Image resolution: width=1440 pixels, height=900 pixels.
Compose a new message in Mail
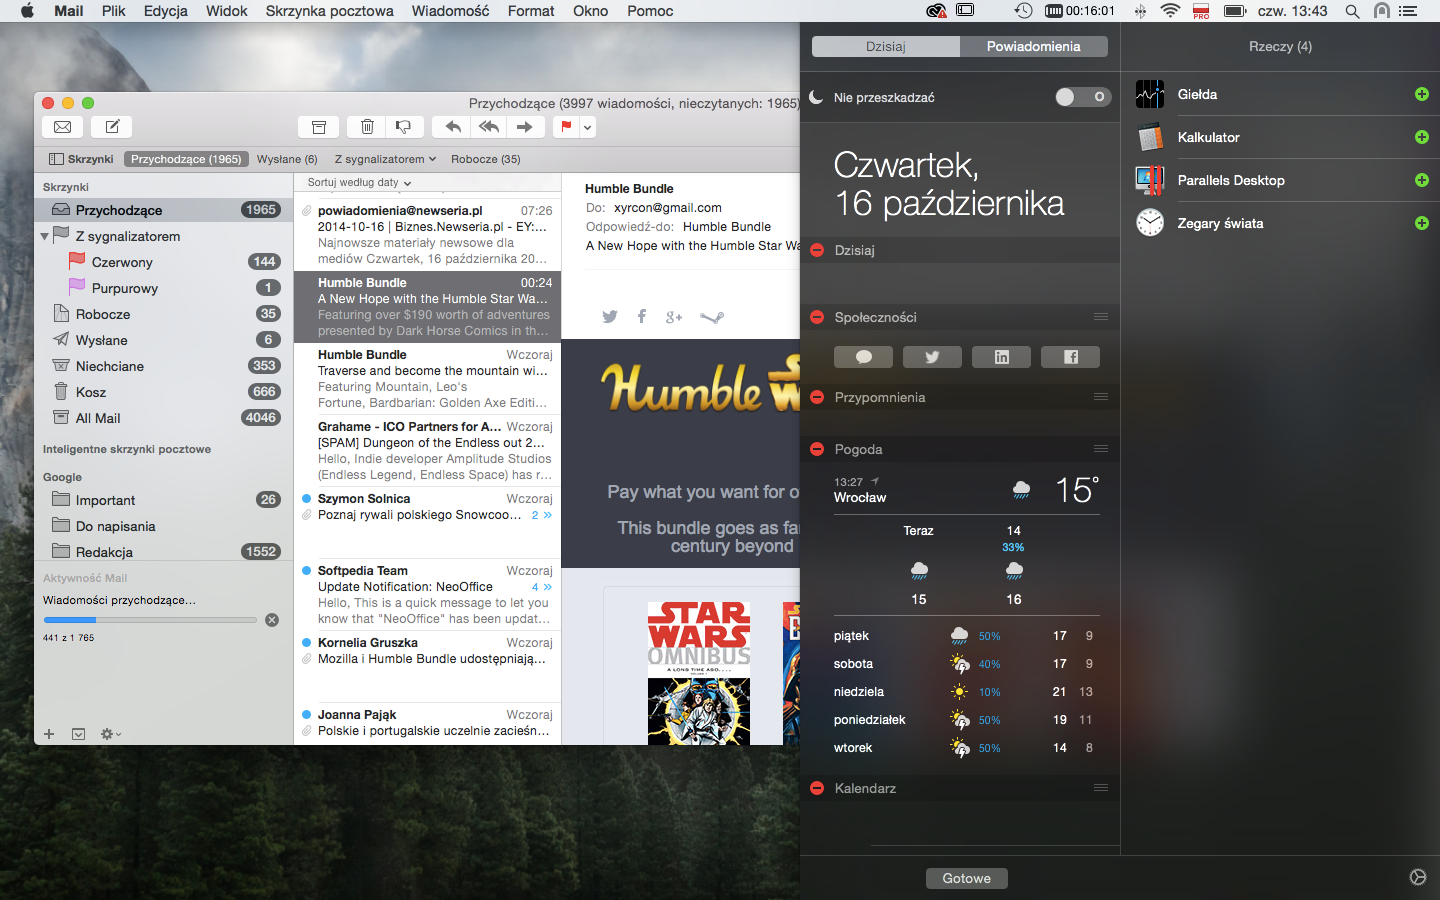click(x=112, y=127)
